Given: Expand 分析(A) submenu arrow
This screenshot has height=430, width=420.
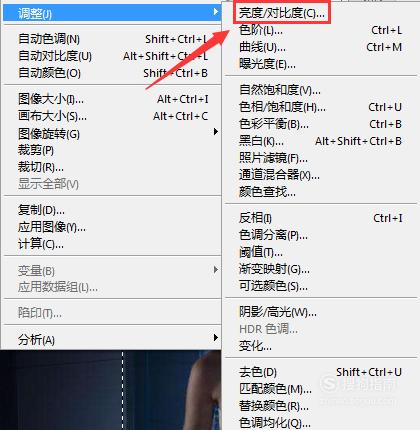Looking at the screenshot, I should [x=216, y=338].
